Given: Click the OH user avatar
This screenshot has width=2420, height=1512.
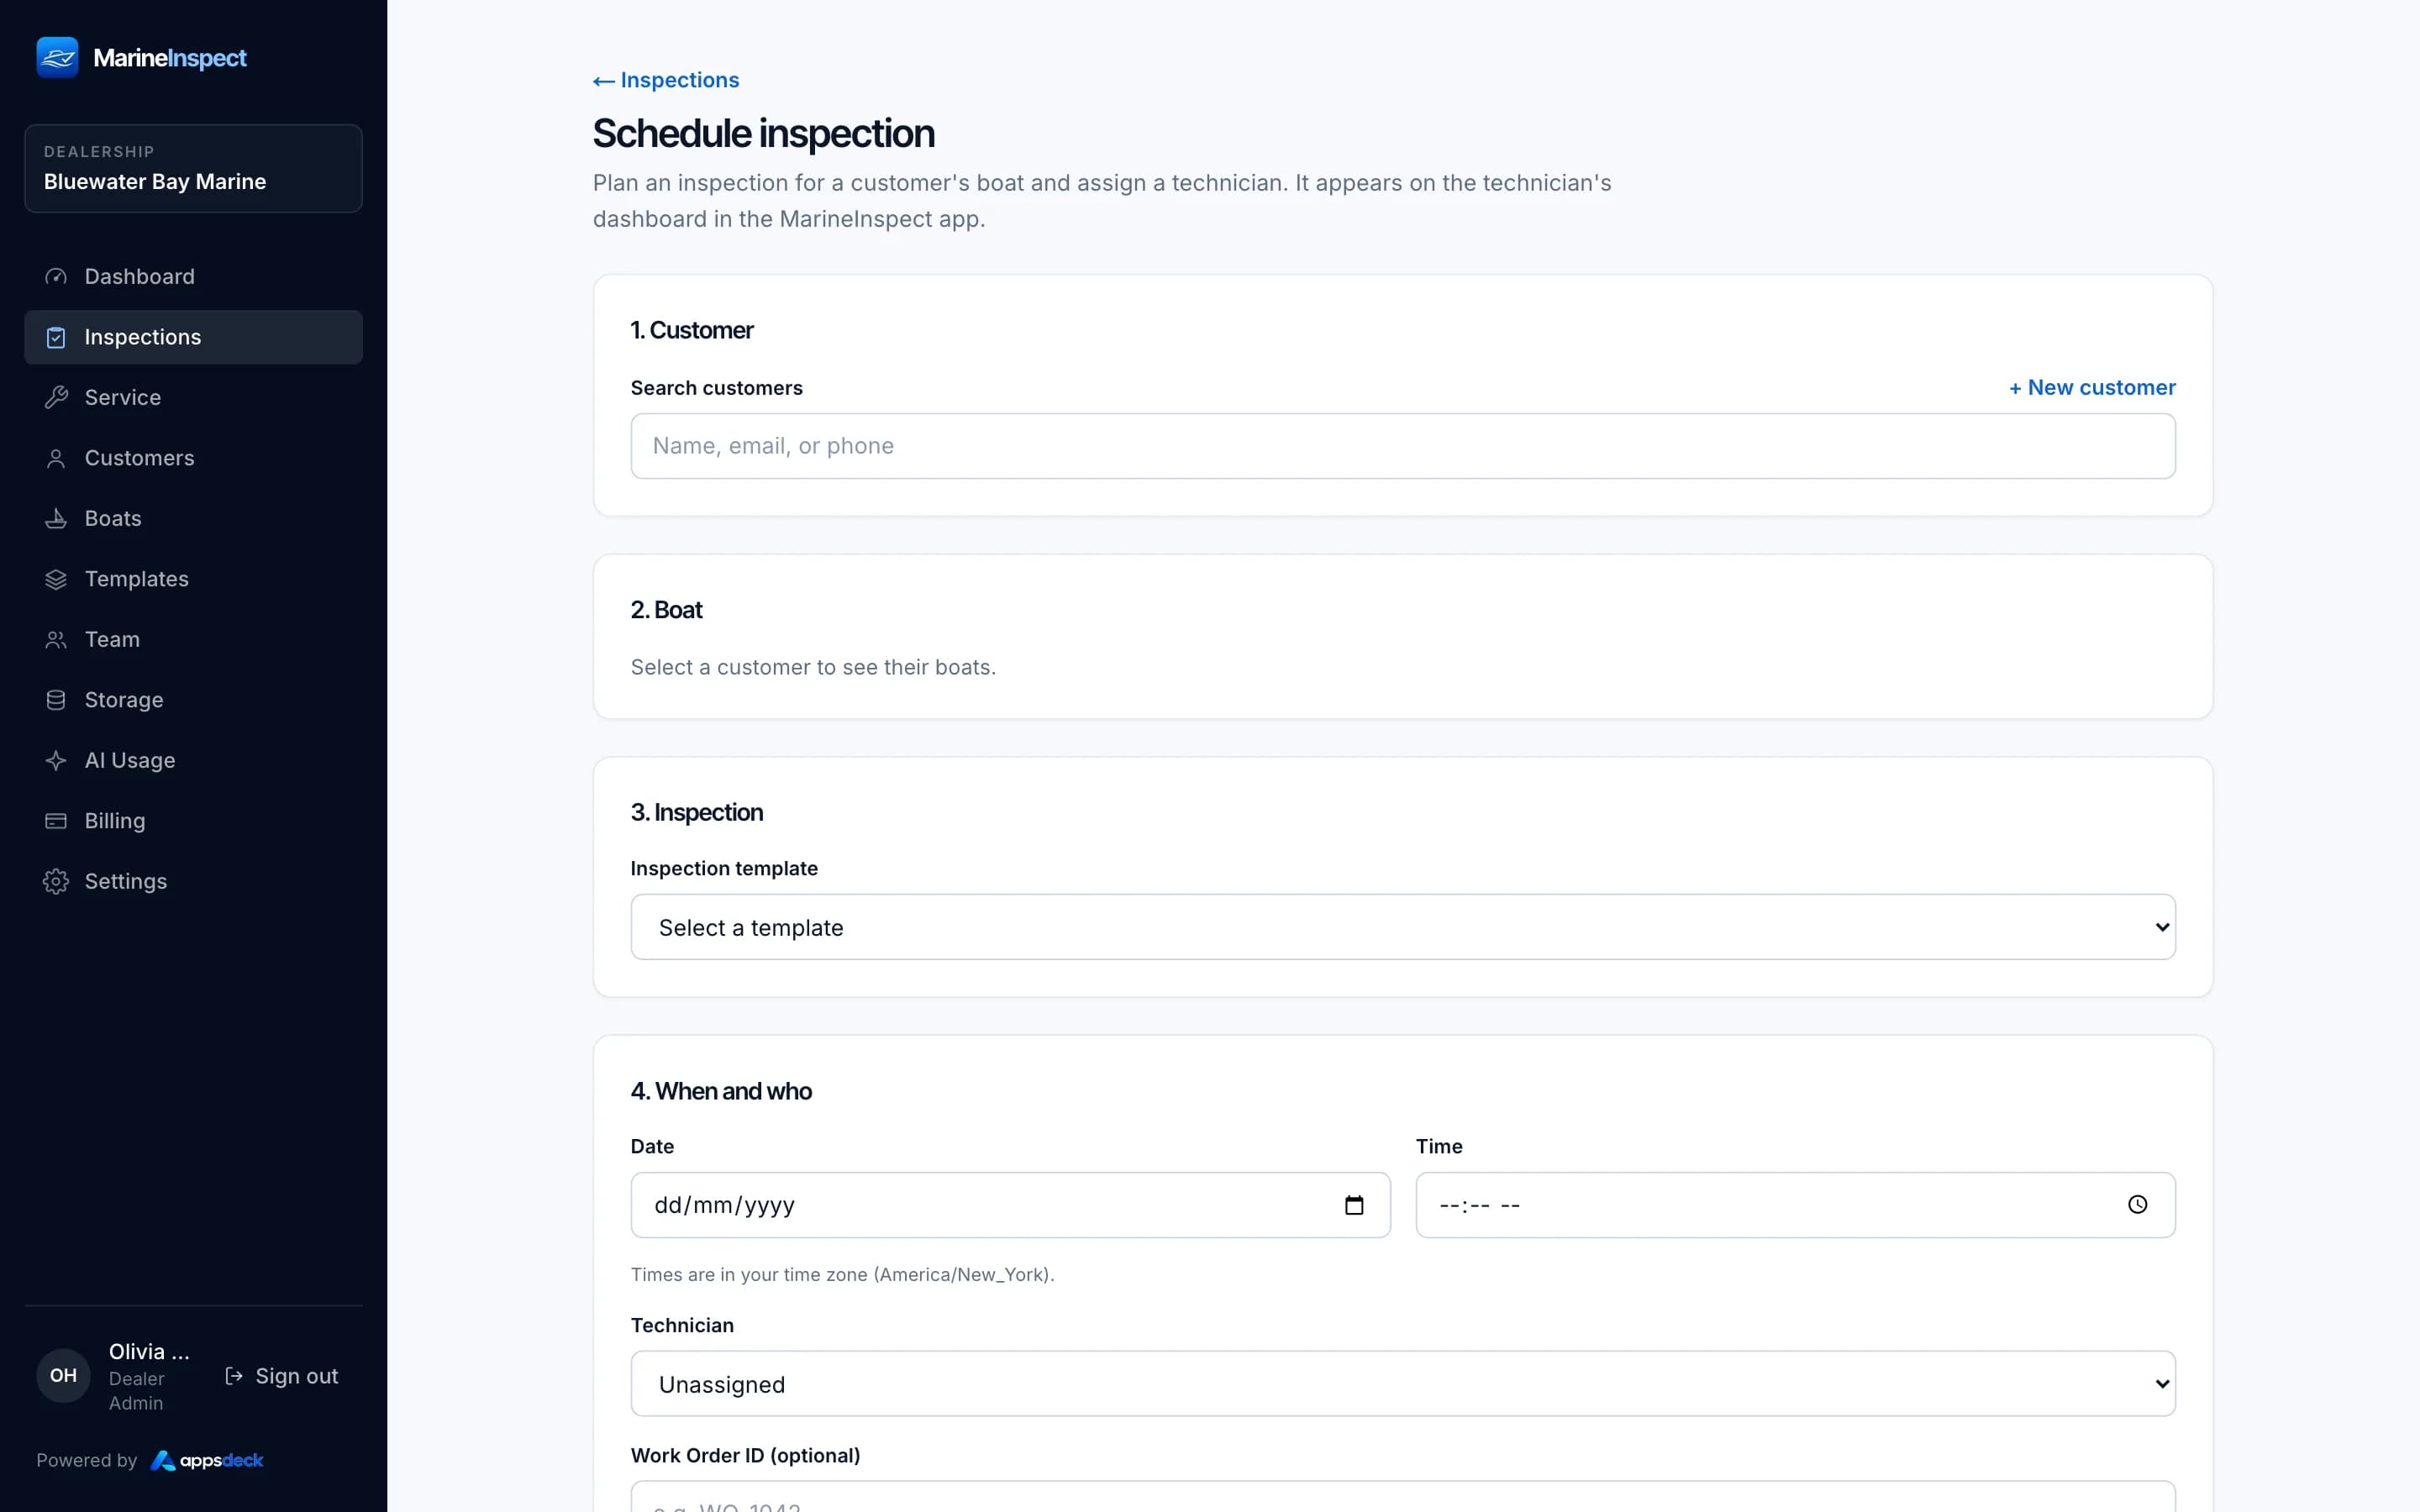Looking at the screenshot, I should (63, 1376).
